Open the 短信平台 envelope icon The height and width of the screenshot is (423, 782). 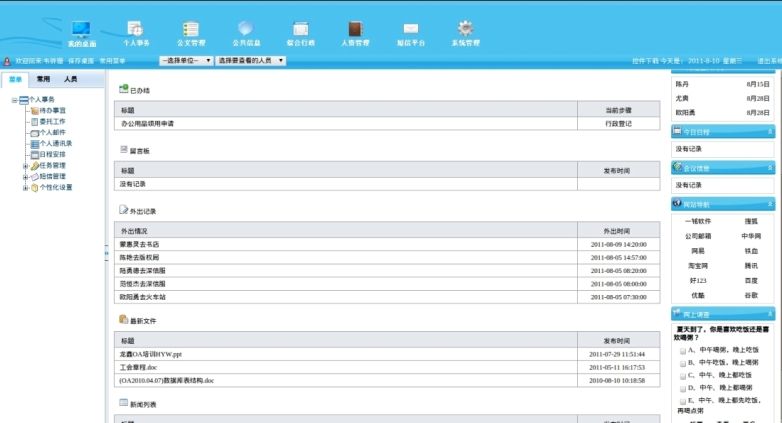pos(410,30)
